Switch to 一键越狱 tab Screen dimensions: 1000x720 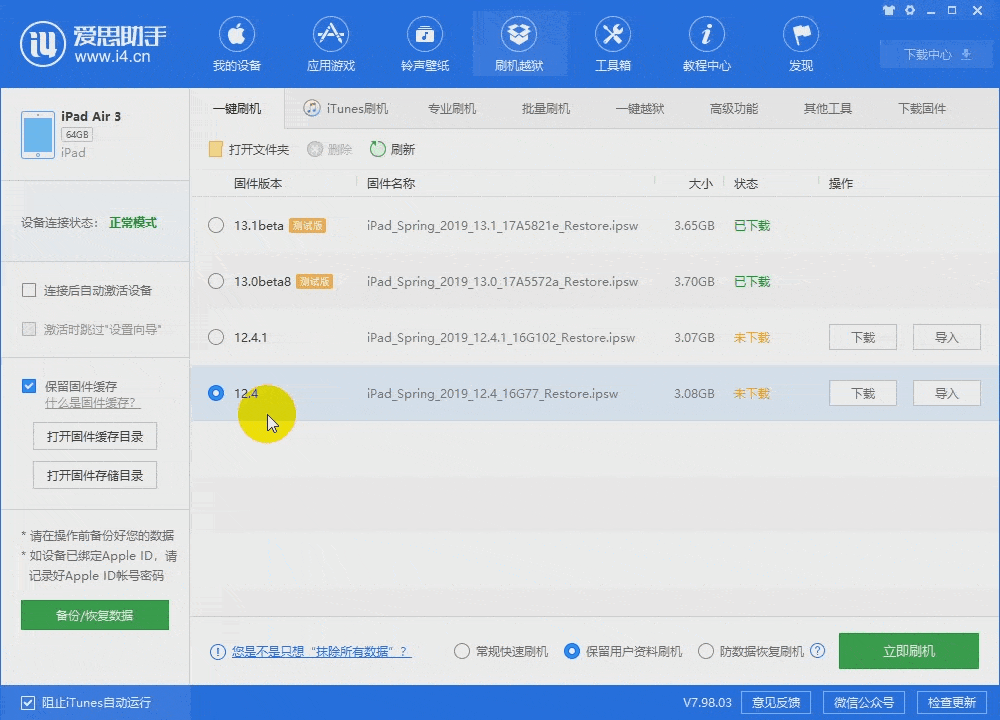pos(640,109)
